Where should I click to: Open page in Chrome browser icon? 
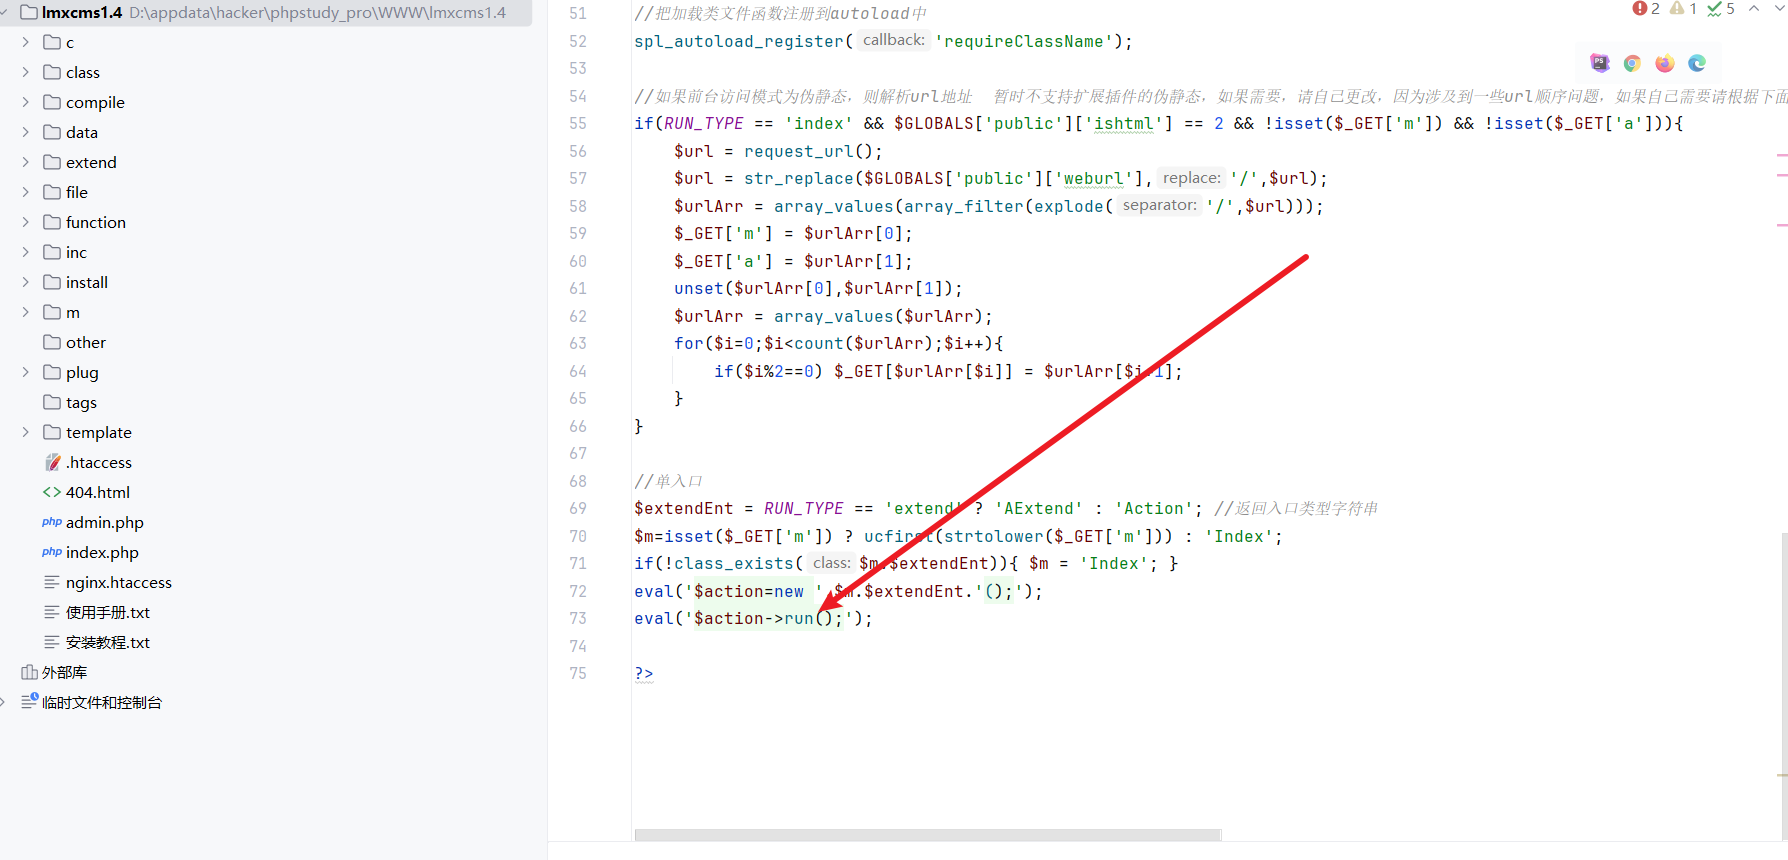pyautogui.click(x=1632, y=63)
